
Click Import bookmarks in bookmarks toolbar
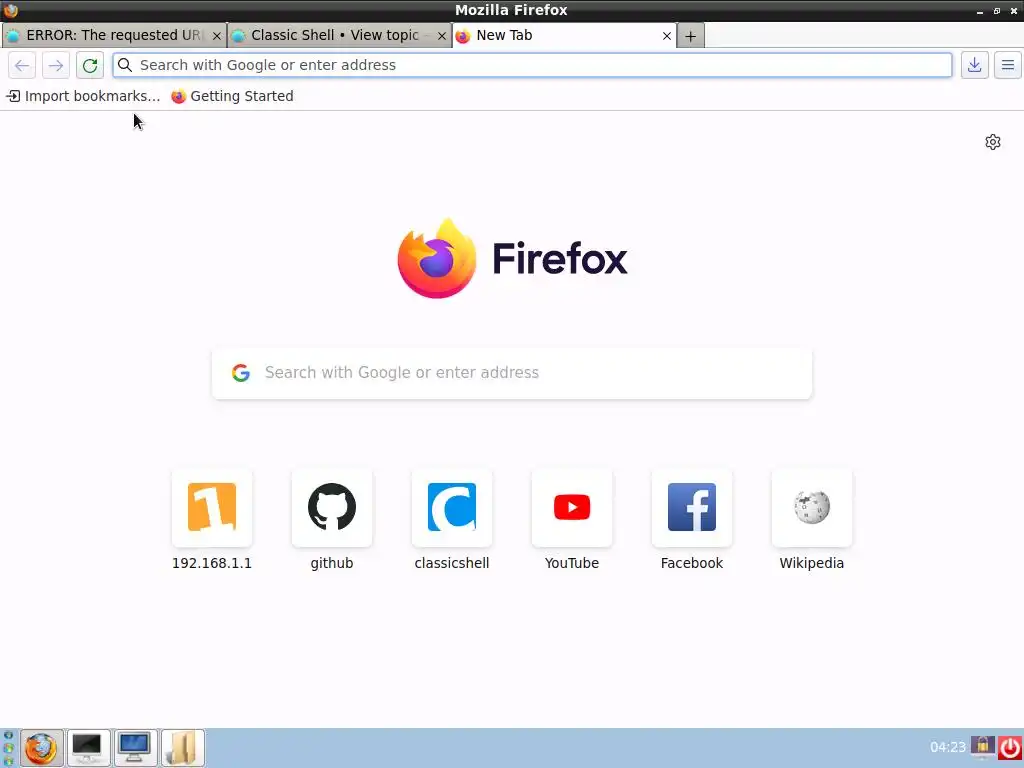coord(83,96)
